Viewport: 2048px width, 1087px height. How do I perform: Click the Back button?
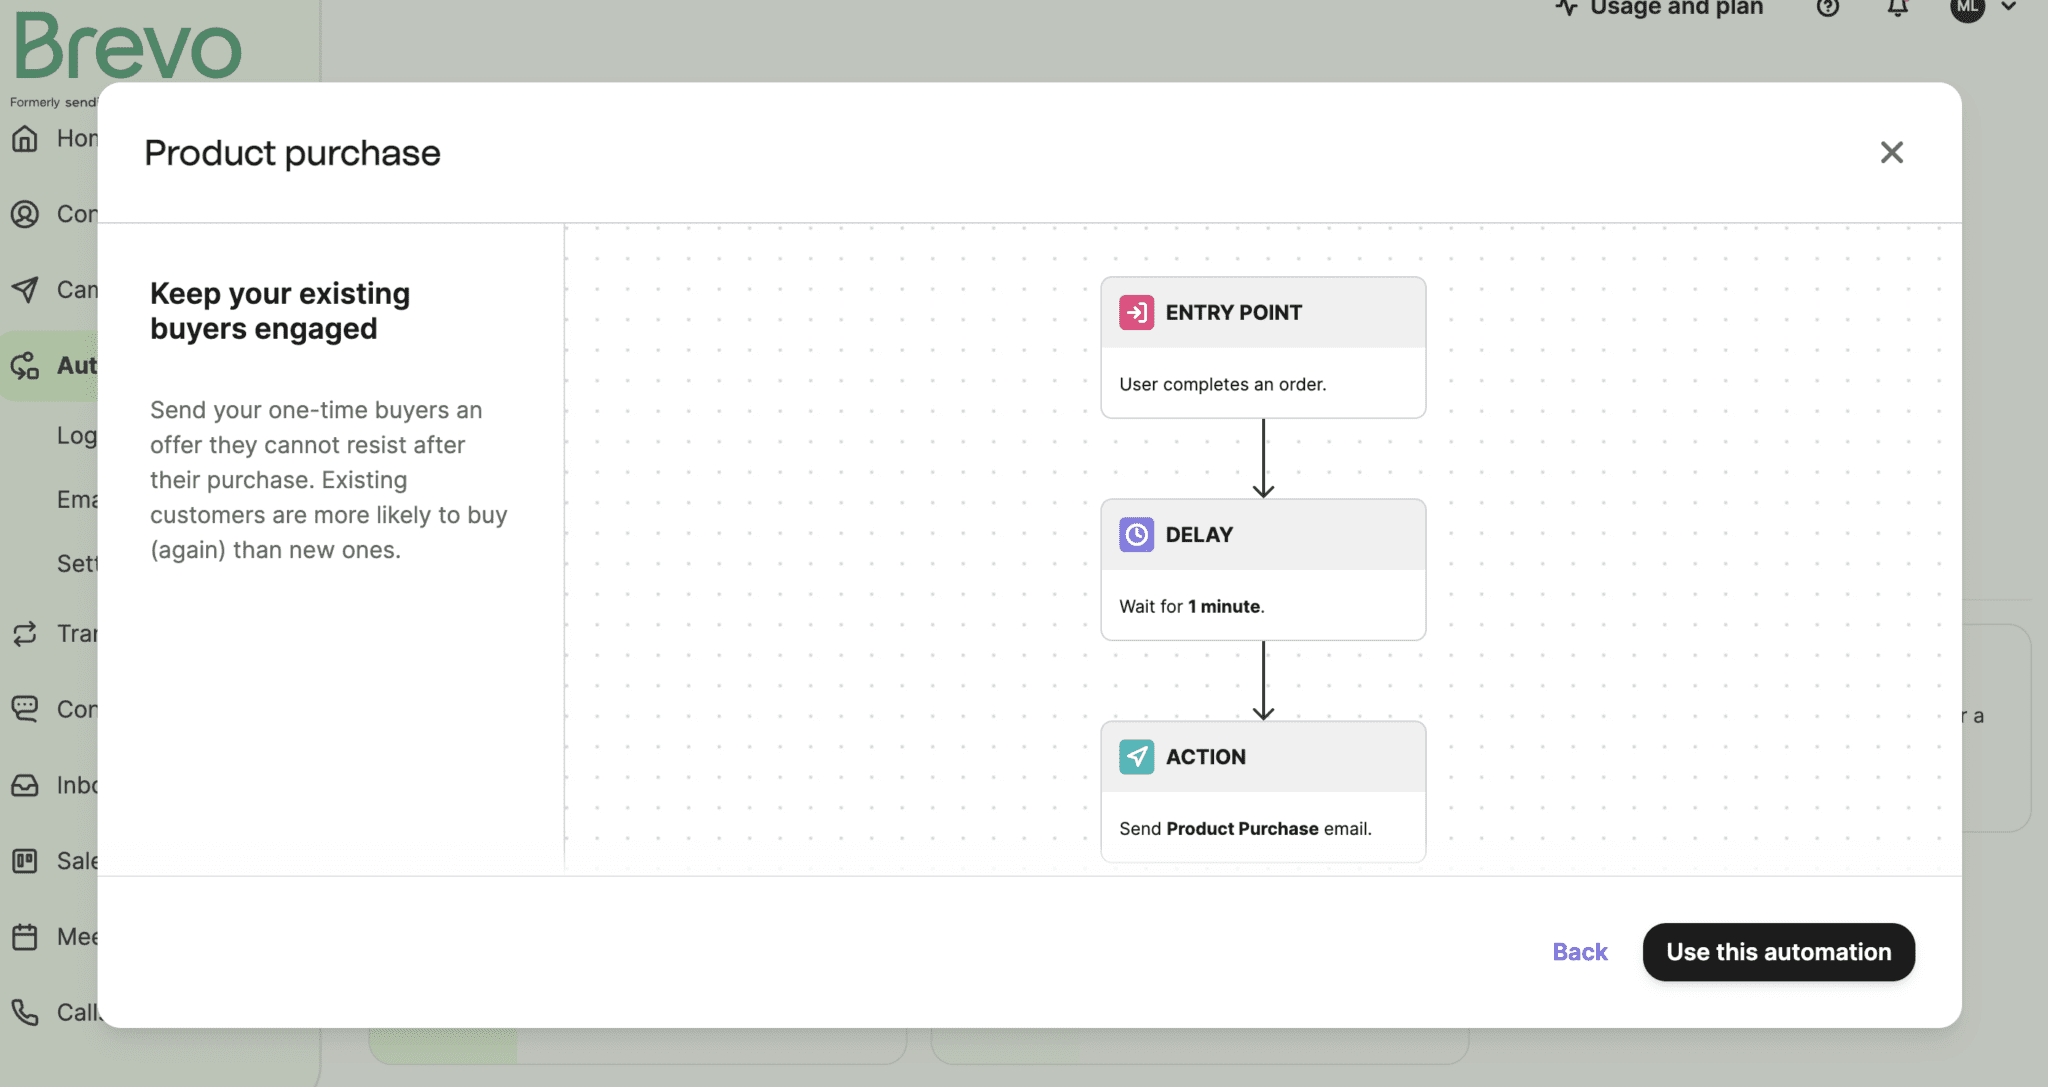pos(1579,952)
